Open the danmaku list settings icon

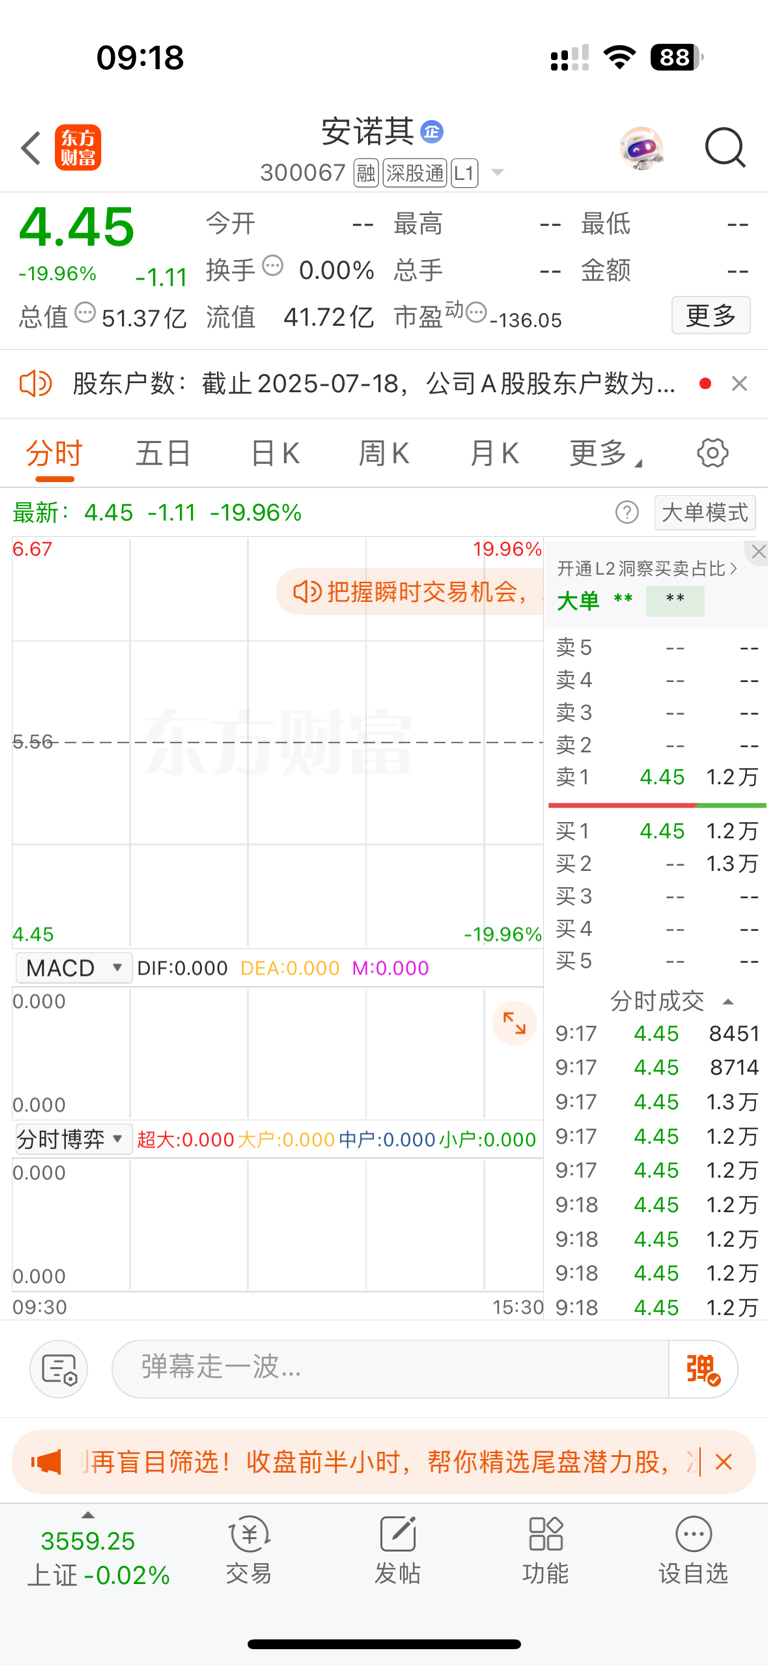click(x=59, y=1369)
